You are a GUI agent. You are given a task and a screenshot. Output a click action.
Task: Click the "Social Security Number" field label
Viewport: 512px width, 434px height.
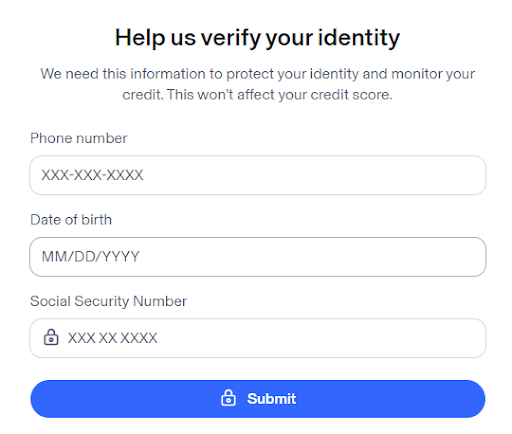(108, 301)
